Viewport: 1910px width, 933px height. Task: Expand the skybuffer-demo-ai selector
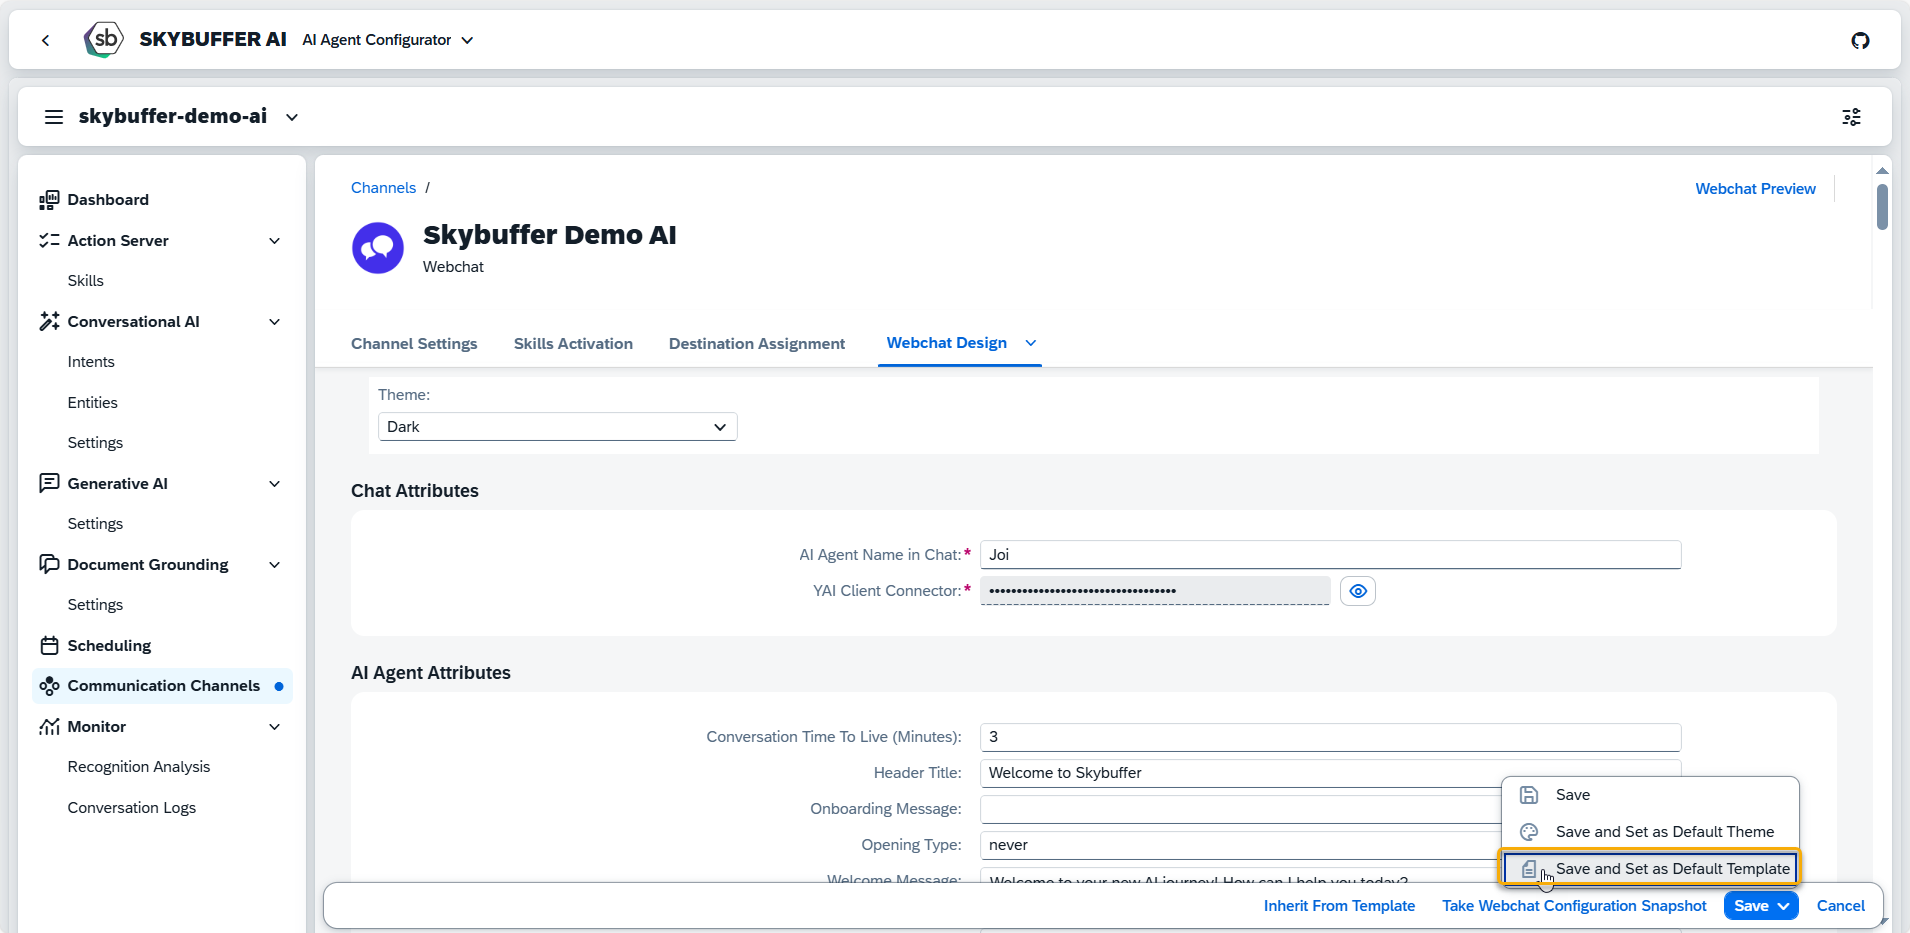point(292,117)
